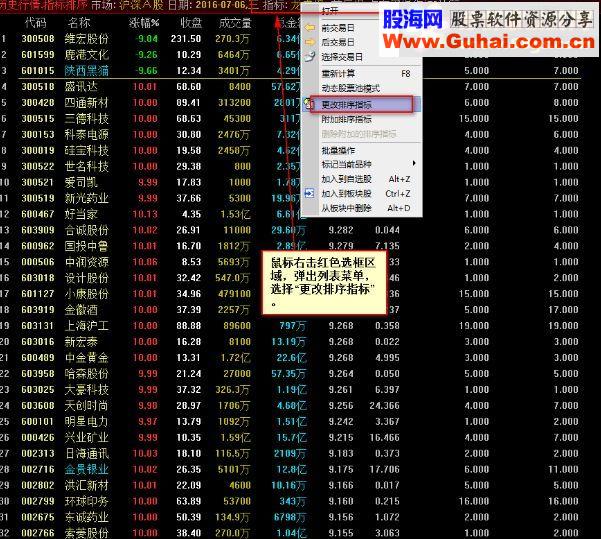Select stock code 002766
This screenshot has width=601, height=539.
(x=38, y=533)
